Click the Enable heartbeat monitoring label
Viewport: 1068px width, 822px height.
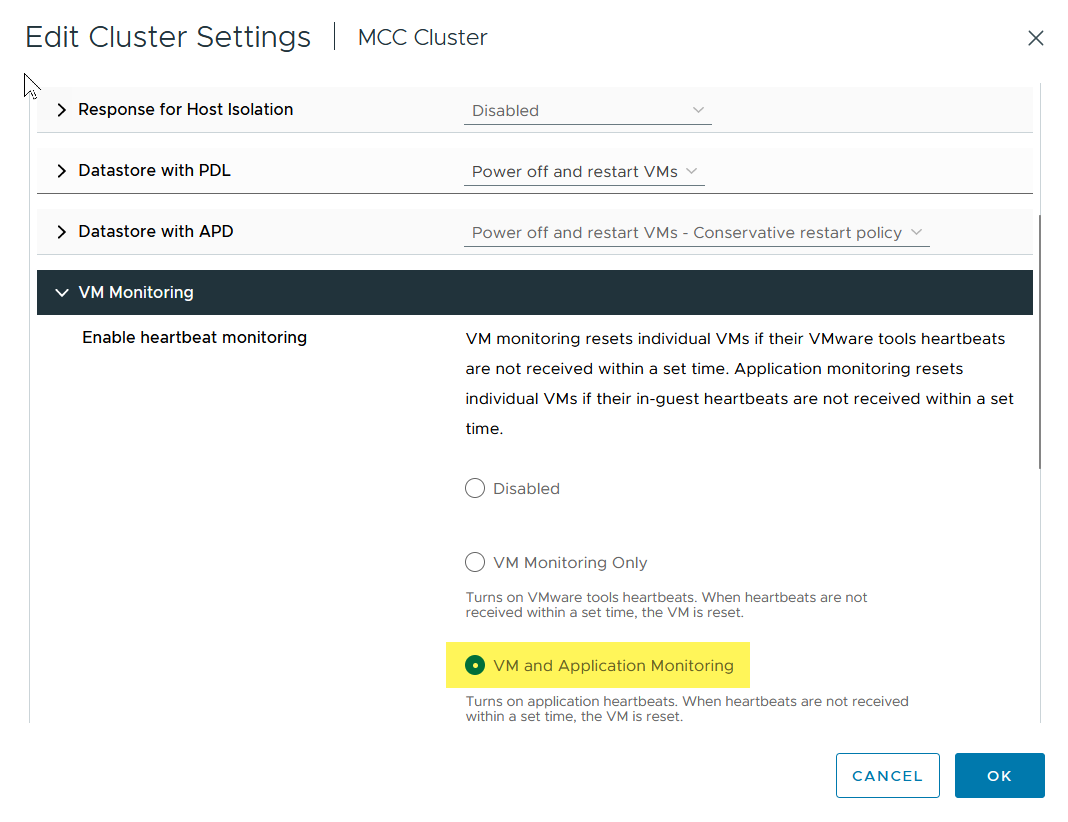point(194,338)
